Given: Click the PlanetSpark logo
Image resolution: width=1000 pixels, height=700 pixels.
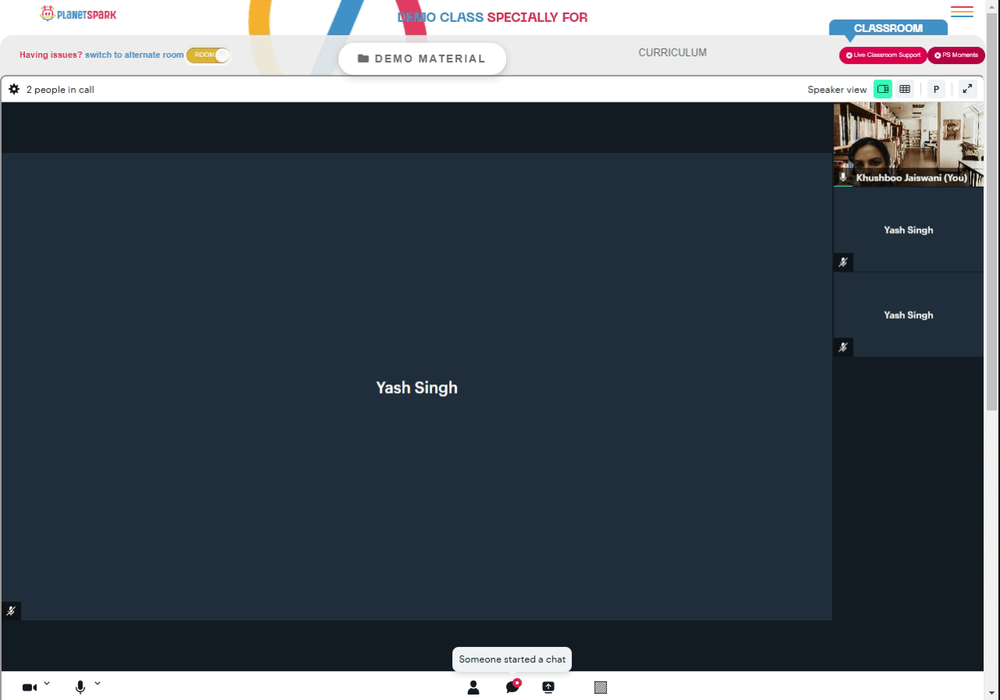Looking at the screenshot, I should [78, 13].
